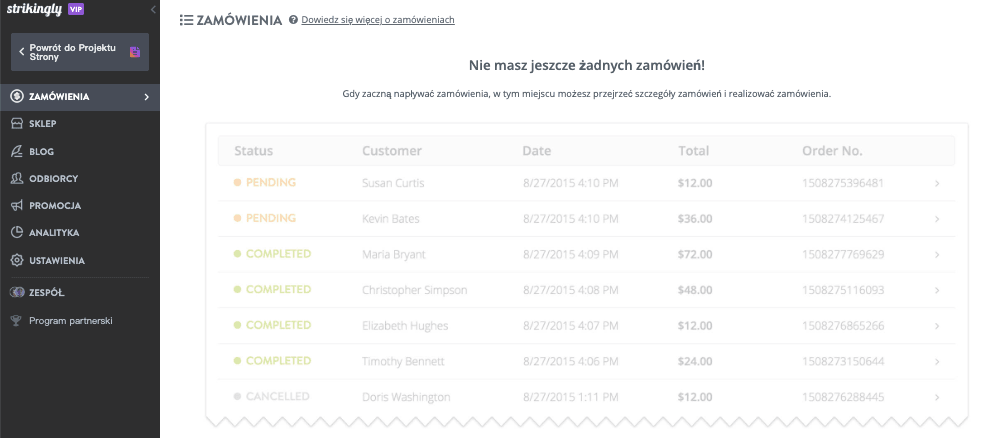981x438 pixels.
Task: Collapse the sidebar with the top arrow
Action: (x=152, y=9)
